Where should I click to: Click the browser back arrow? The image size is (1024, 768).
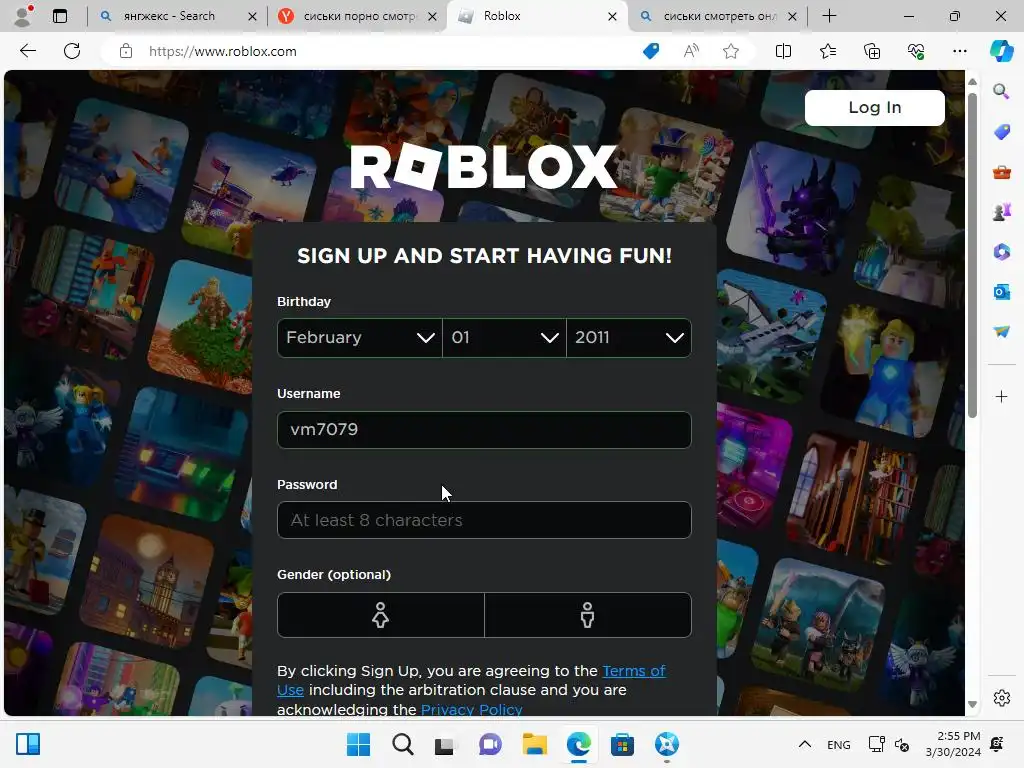coord(27,51)
